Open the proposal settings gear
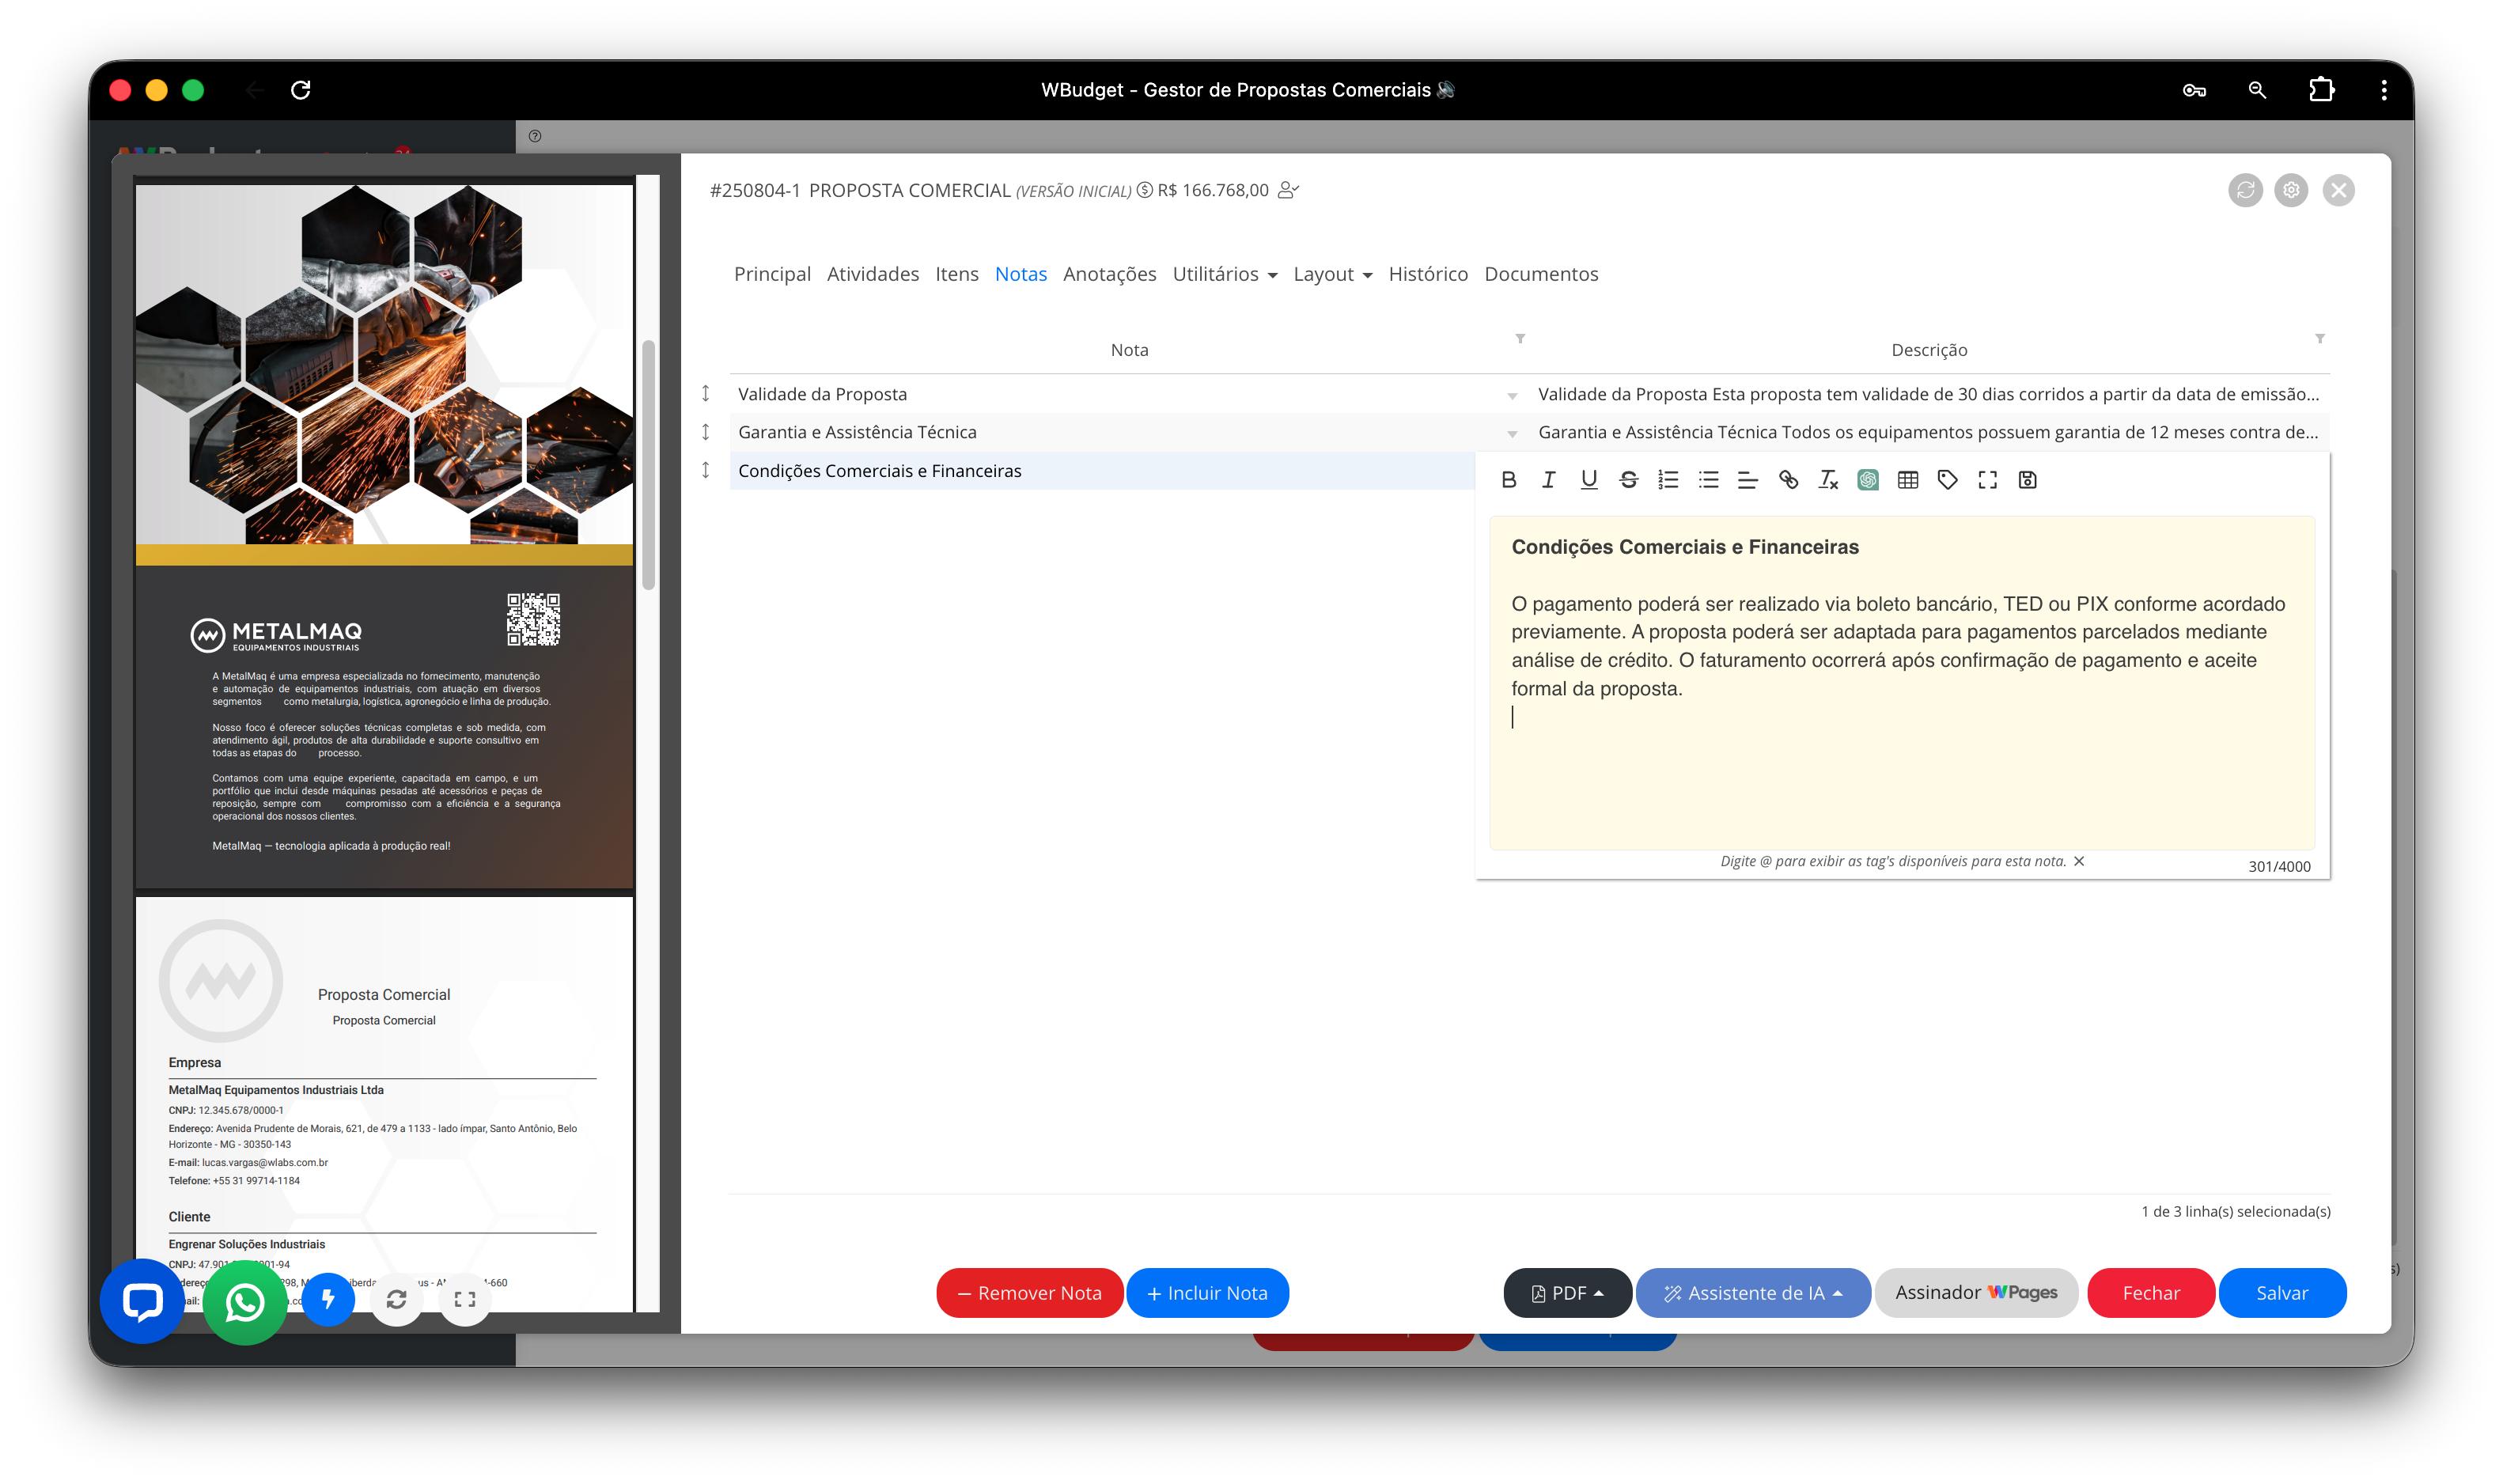 (x=2291, y=190)
